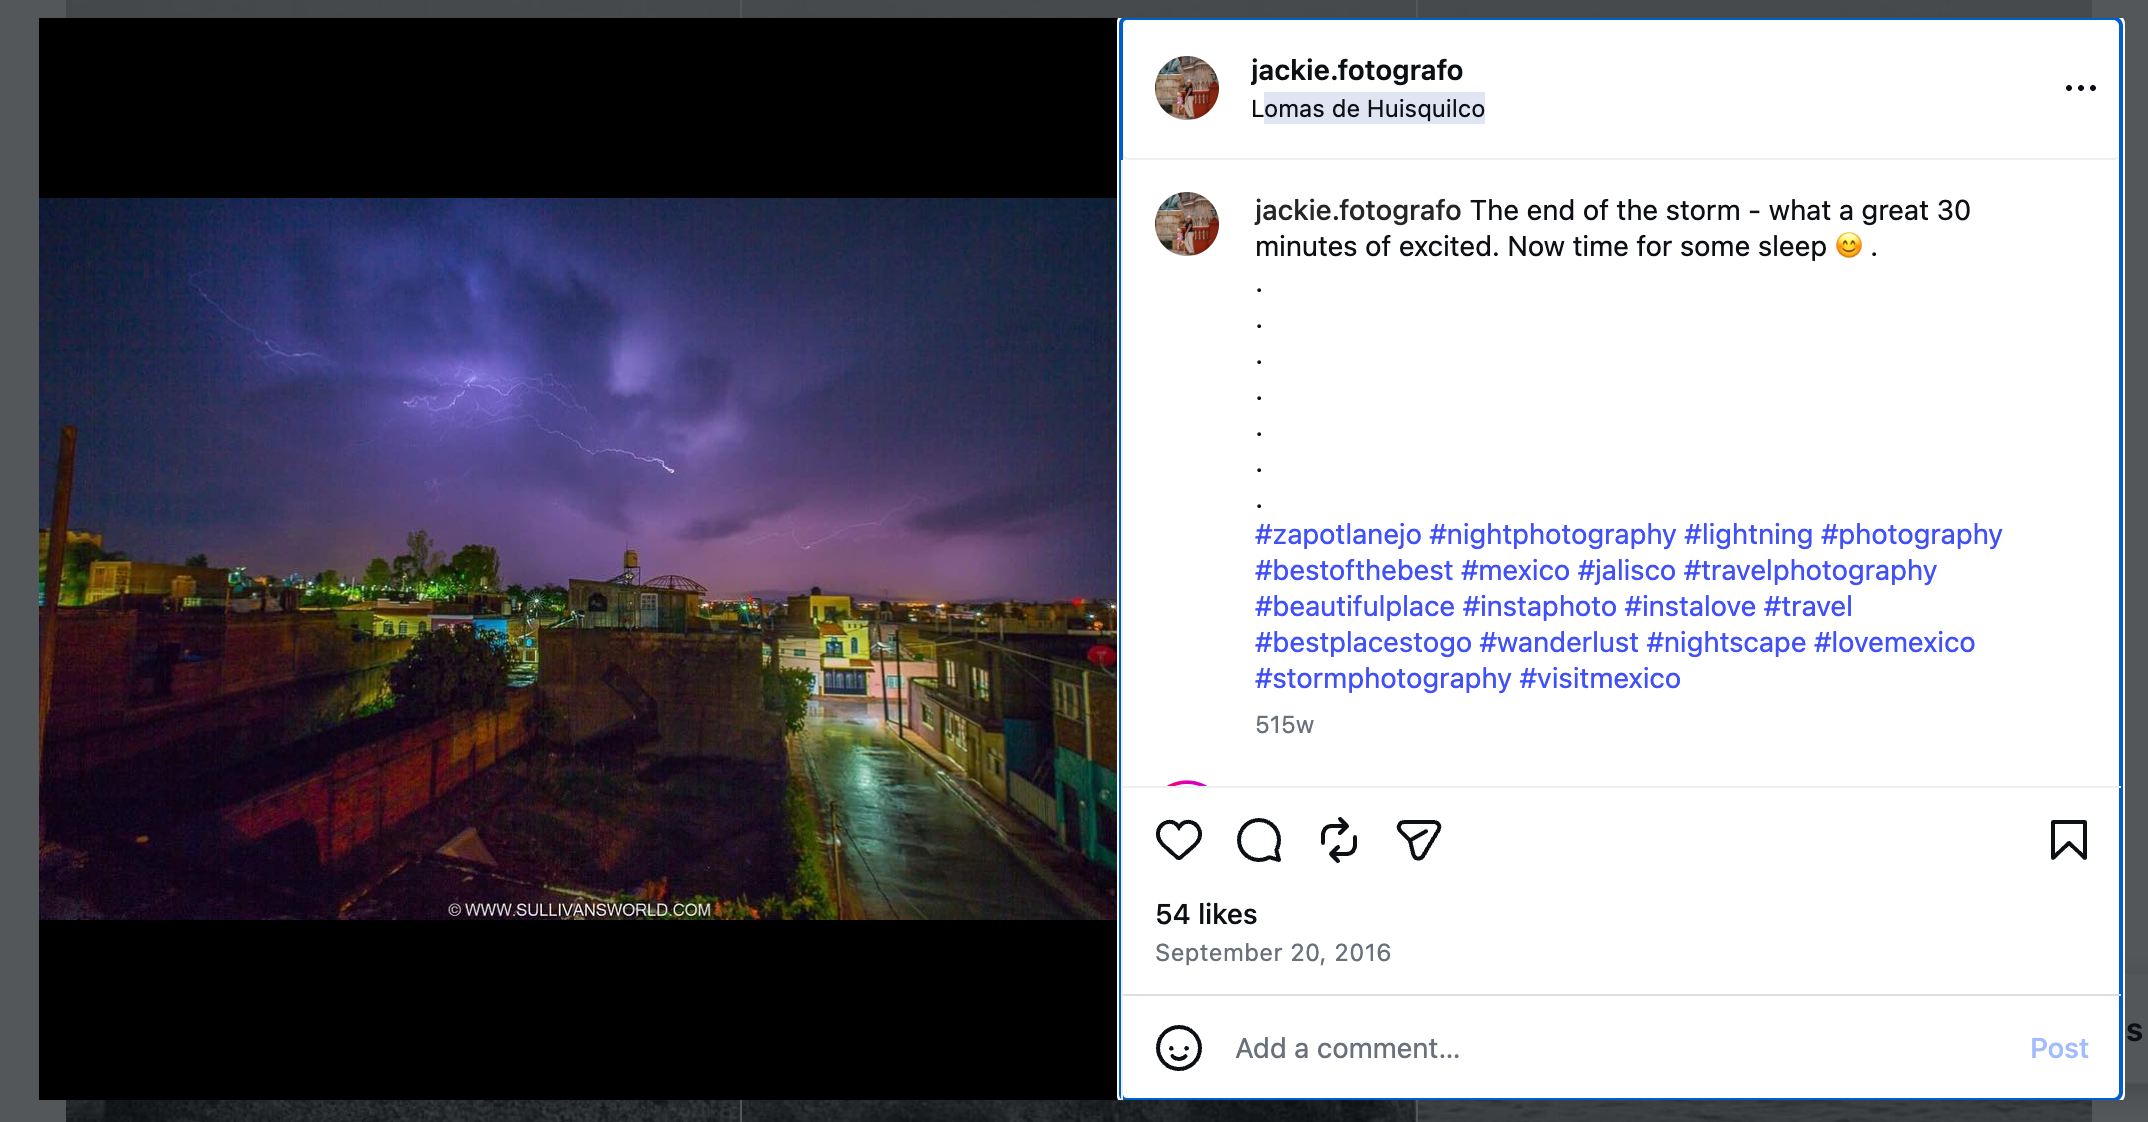Open the September 20, 2016 post date
Image resolution: width=2148 pixels, height=1122 pixels.
coord(1273,953)
